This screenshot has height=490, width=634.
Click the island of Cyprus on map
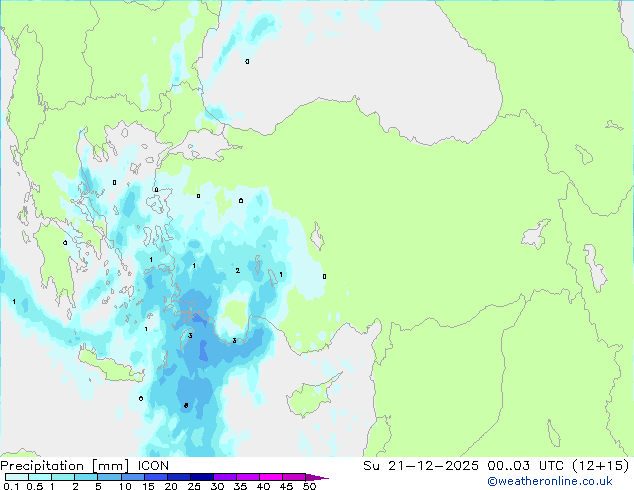pyautogui.click(x=309, y=398)
